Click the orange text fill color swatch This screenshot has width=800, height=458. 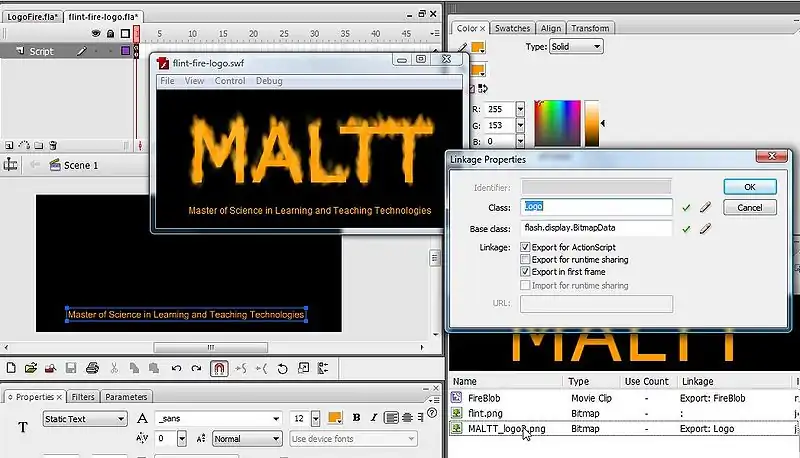[335, 418]
